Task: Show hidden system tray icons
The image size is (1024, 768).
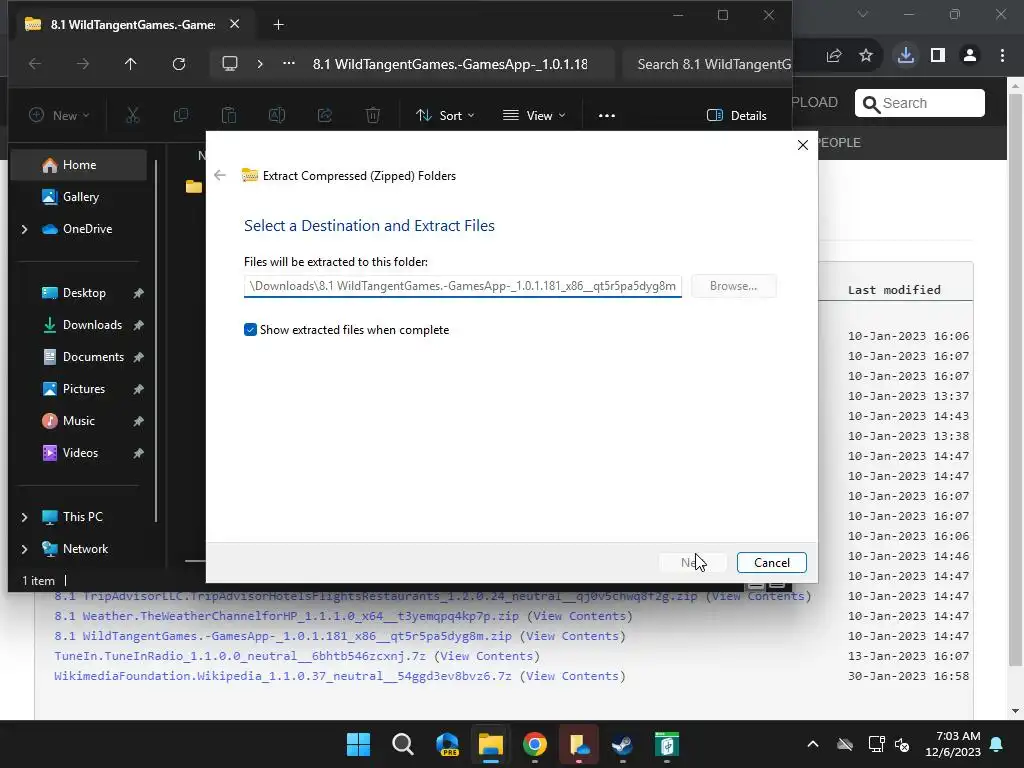Action: pos(812,744)
